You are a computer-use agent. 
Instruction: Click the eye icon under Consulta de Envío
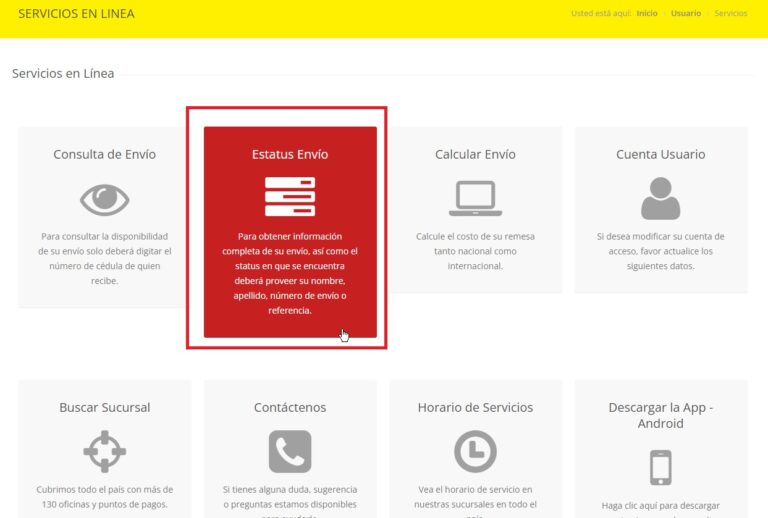pyautogui.click(x=104, y=200)
